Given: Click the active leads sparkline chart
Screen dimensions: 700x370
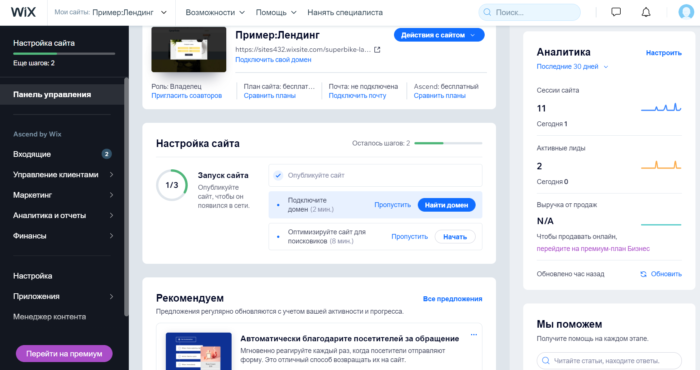Looking at the screenshot, I should (661, 165).
